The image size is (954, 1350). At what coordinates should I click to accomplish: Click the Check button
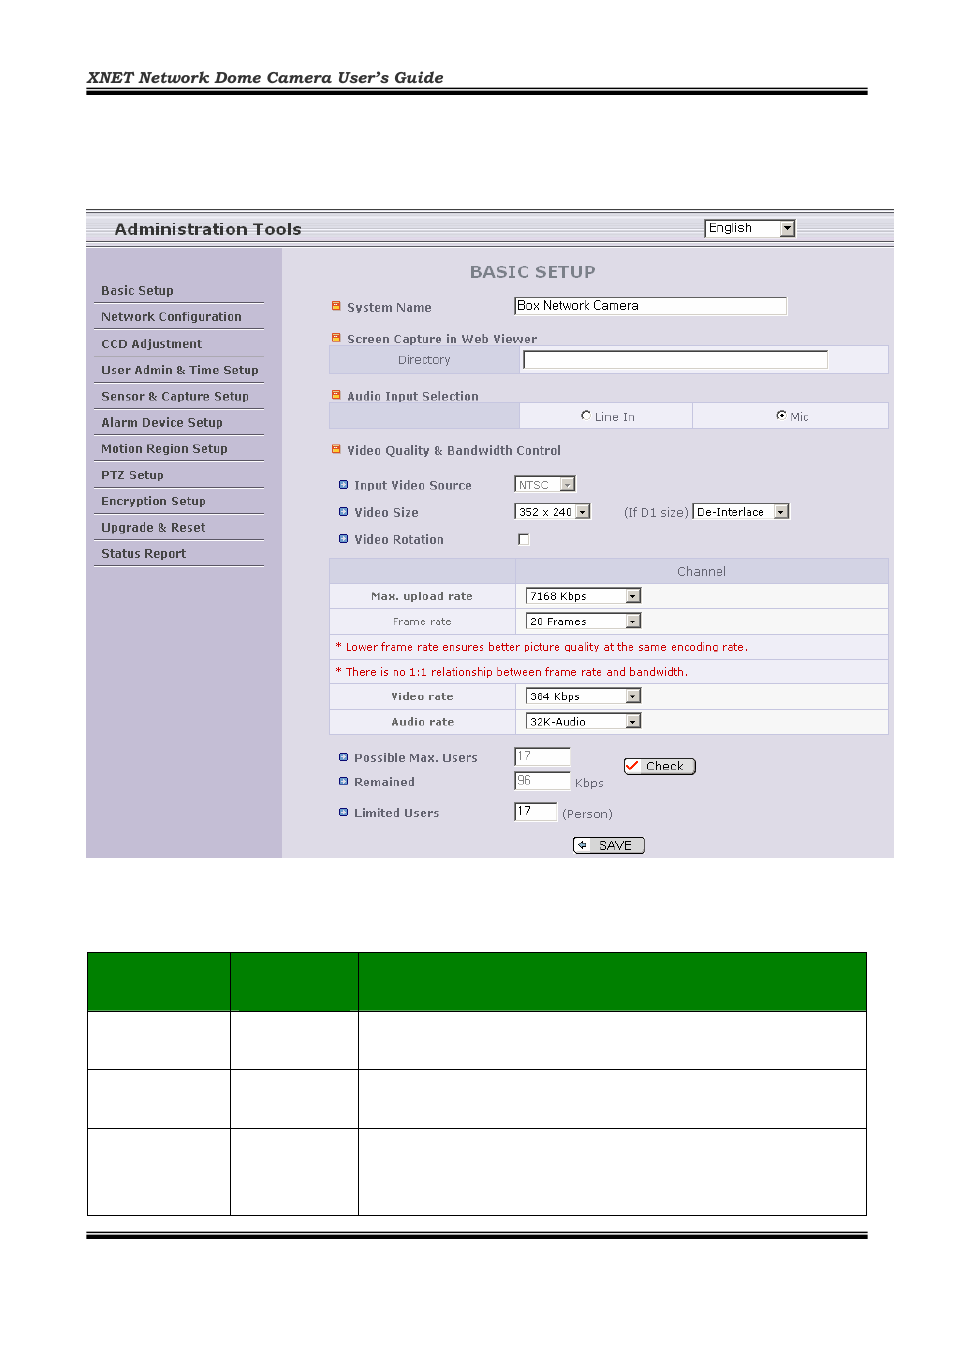pyautogui.click(x=659, y=766)
